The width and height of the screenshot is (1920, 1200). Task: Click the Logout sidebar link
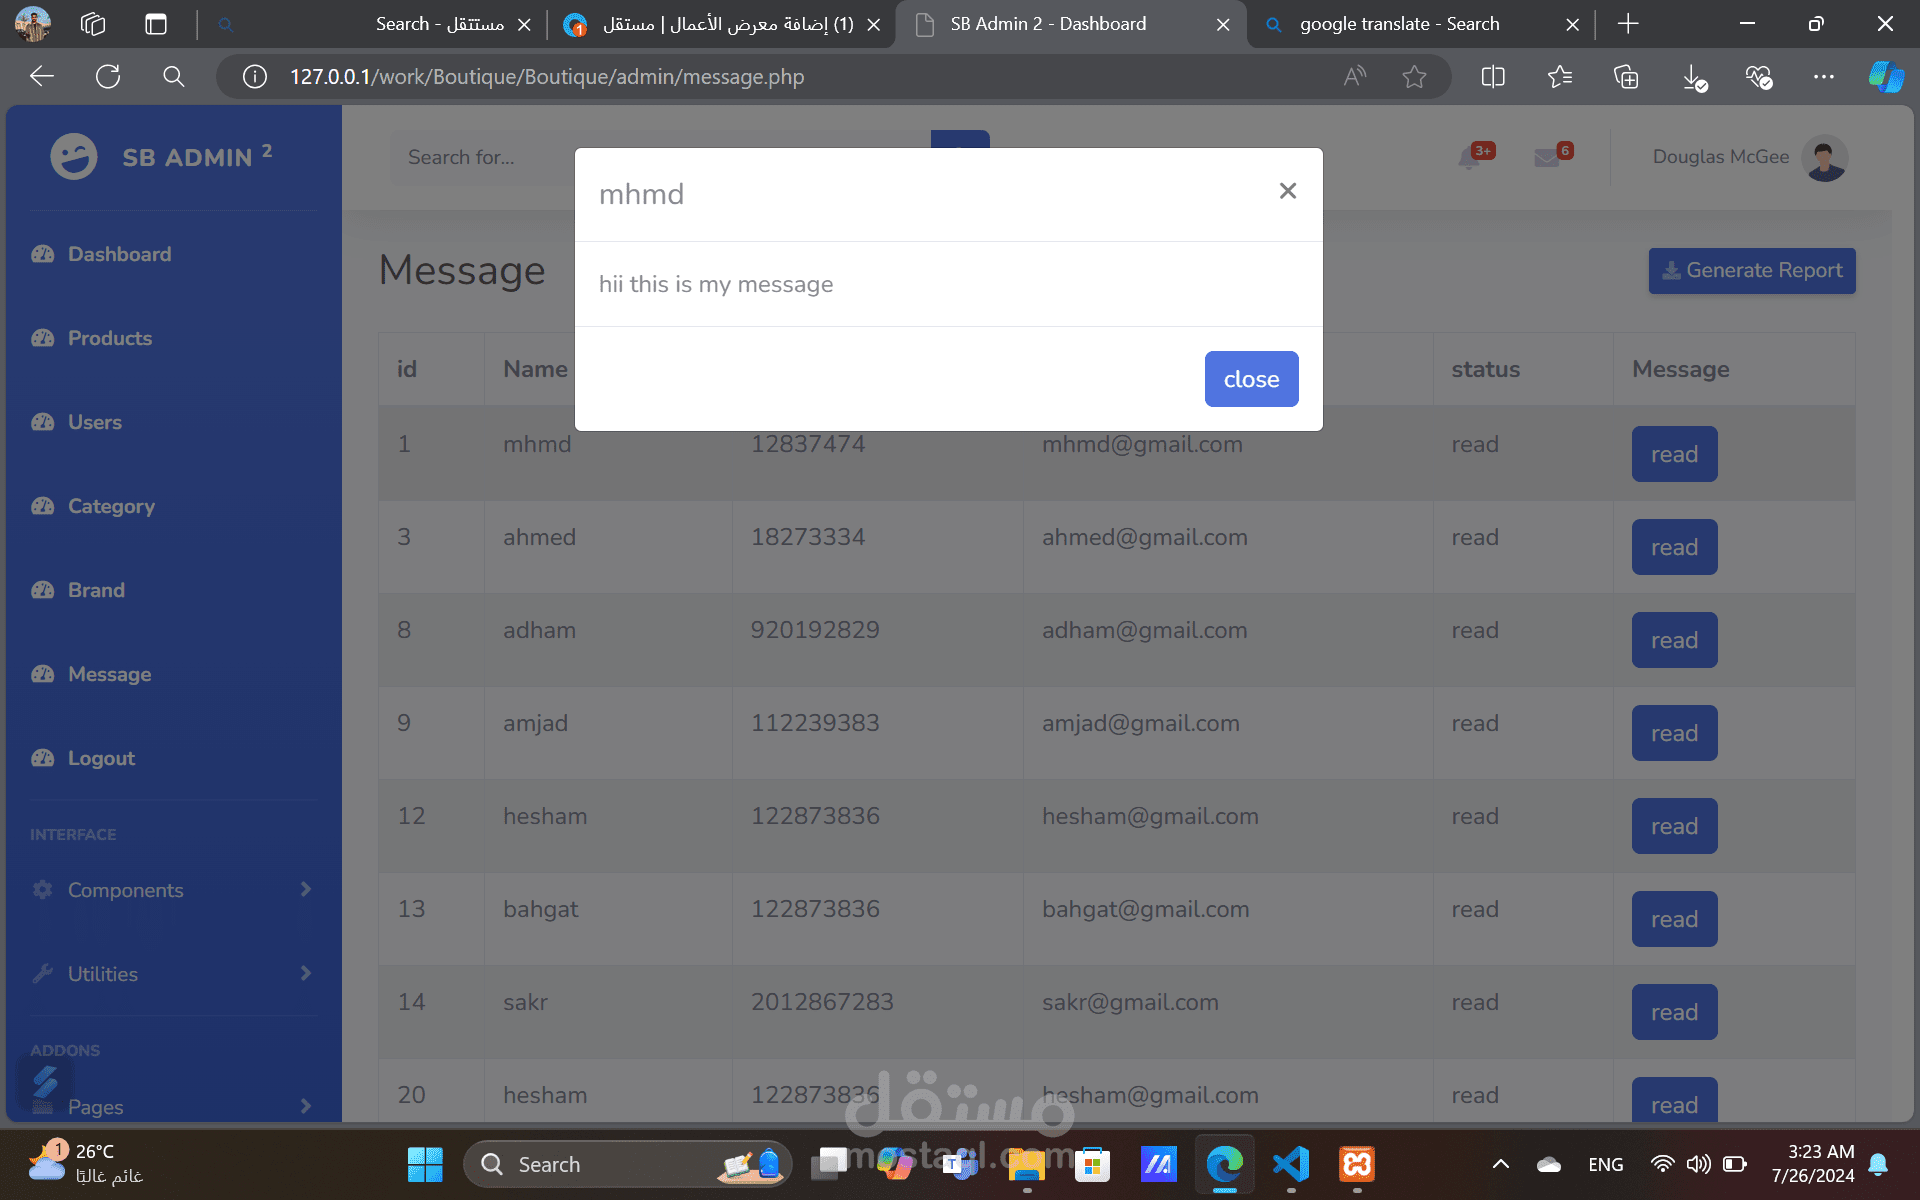pyautogui.click(x=101, y=758)
